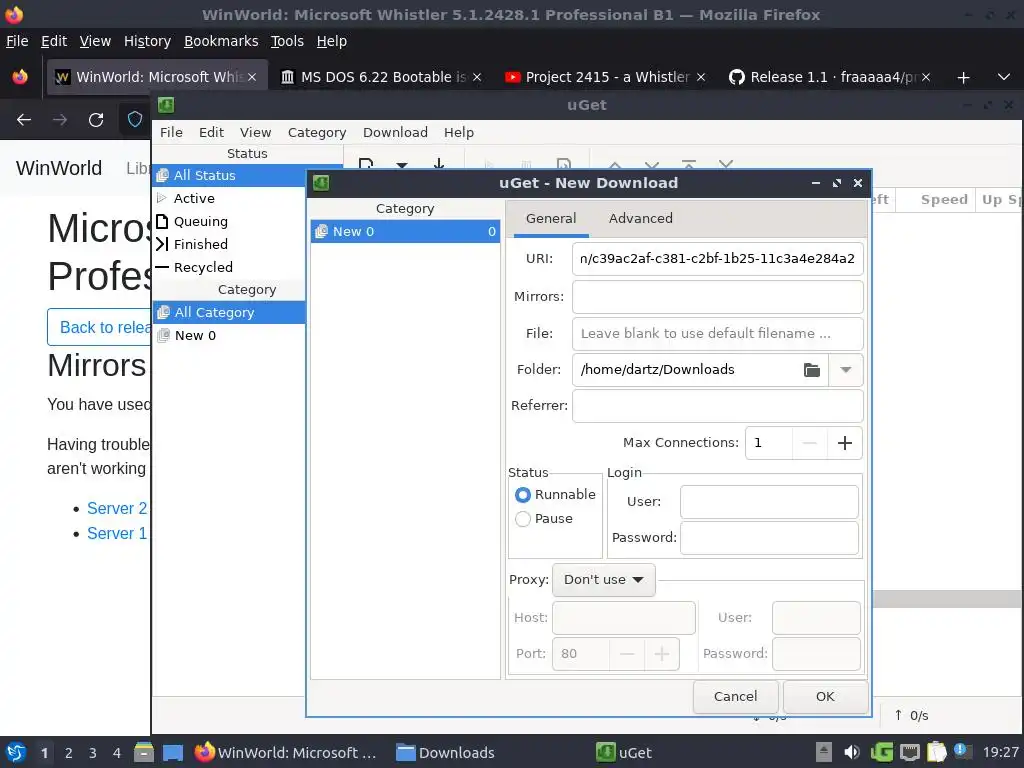Open folder browser icon in Folder field
1024x768 pixels.
click(x=812, y=370)
